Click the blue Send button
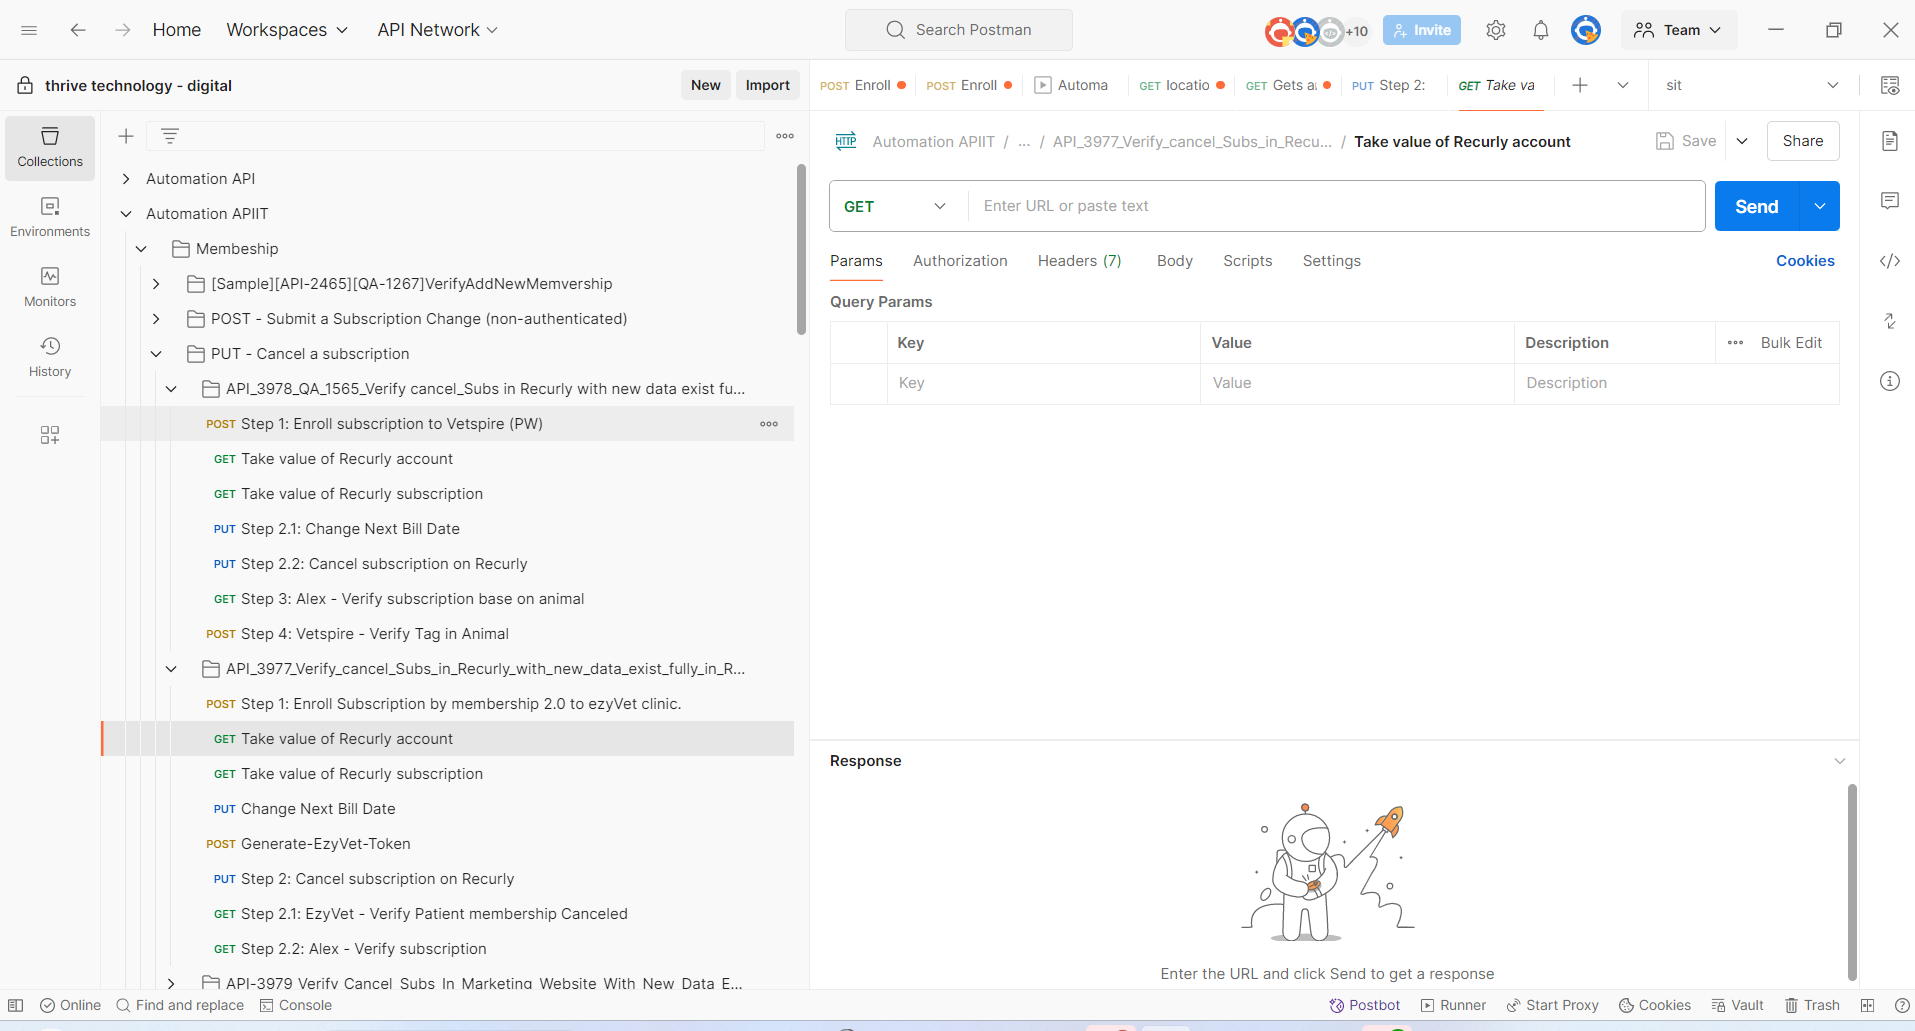The width and height of the screenshot is (1915, 1031). pos(1757,206)
